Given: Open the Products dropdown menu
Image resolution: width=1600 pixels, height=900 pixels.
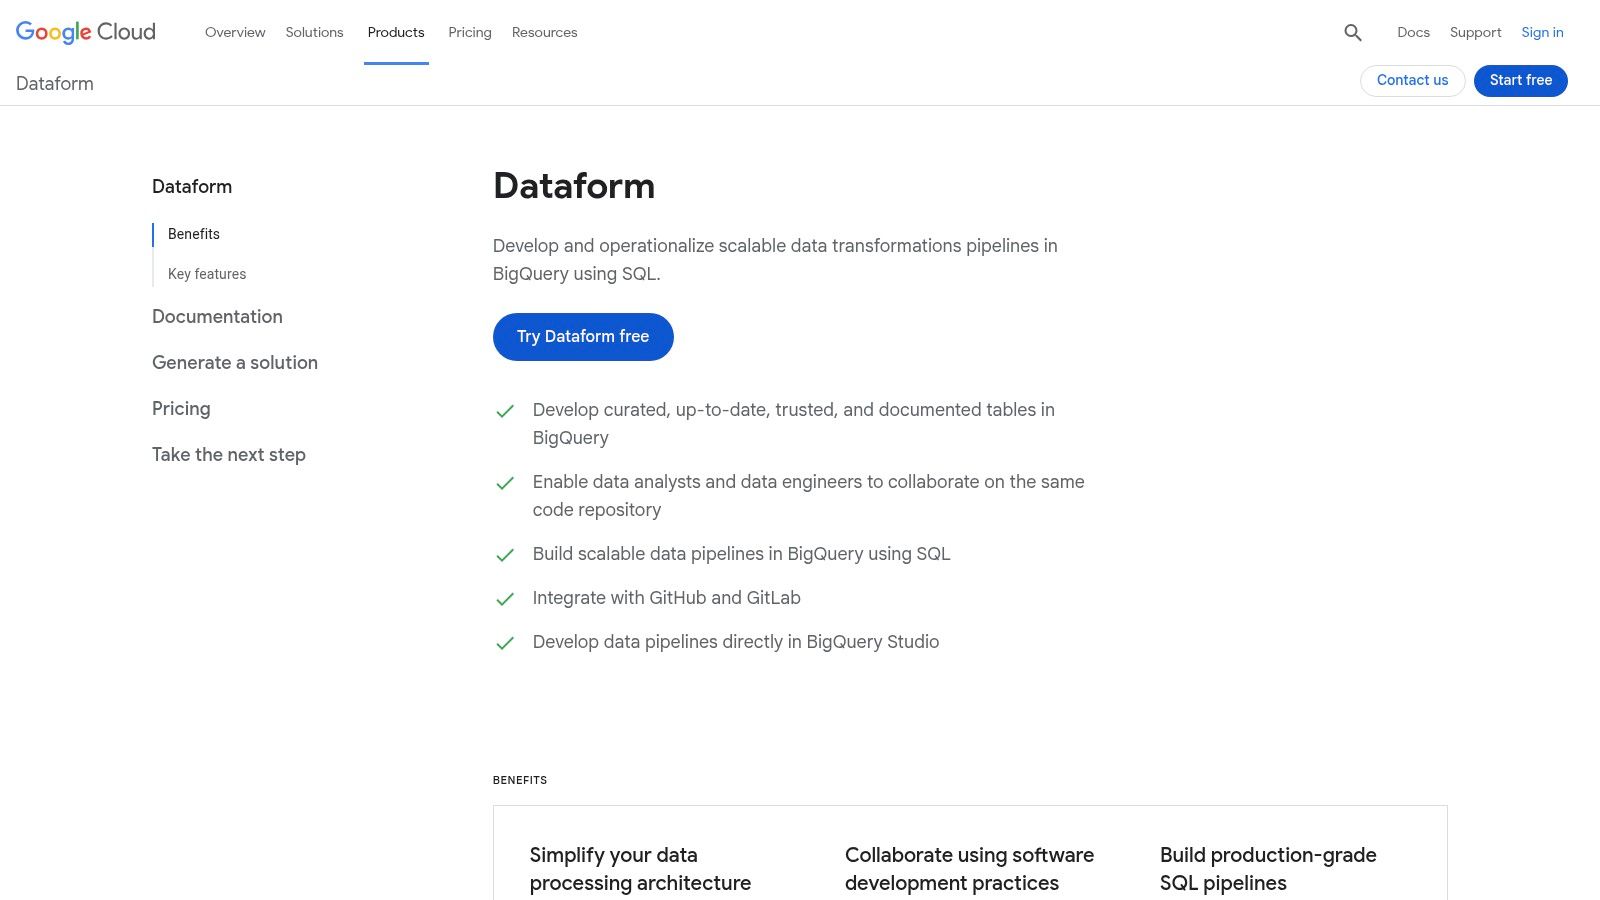Looking at the screenshot, I should click(x=396, y=32).
